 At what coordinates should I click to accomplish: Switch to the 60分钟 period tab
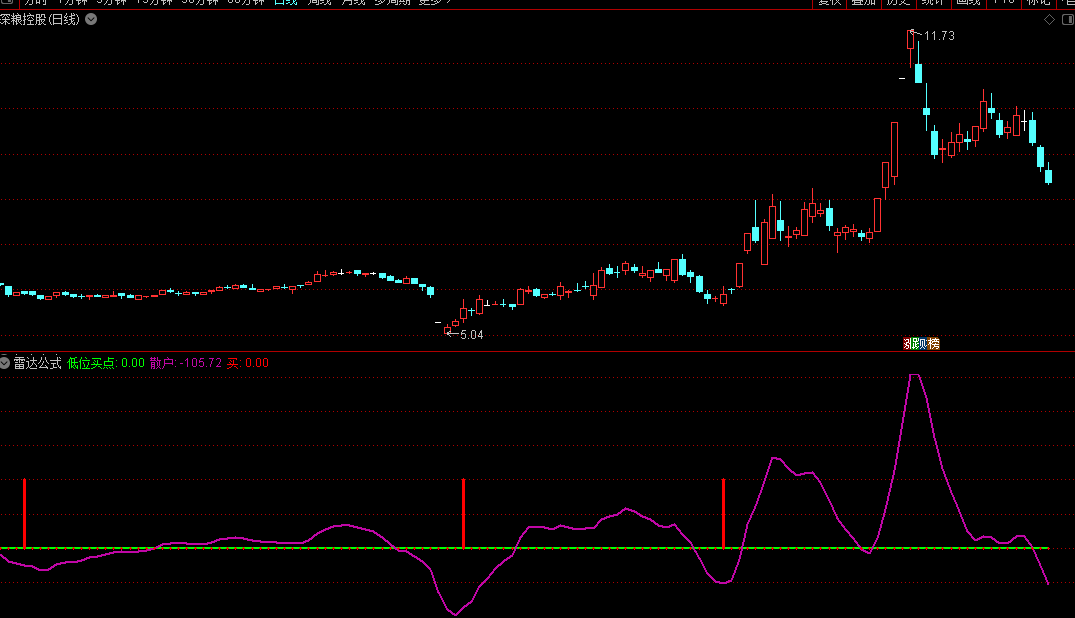pos(245,3)
